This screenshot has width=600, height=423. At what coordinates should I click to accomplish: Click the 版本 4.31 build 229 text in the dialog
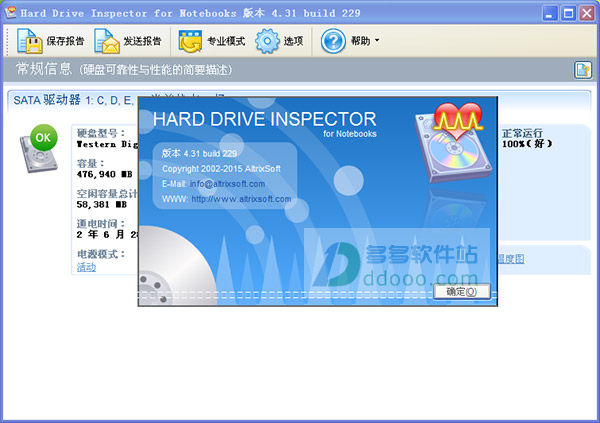click(199, 154)
